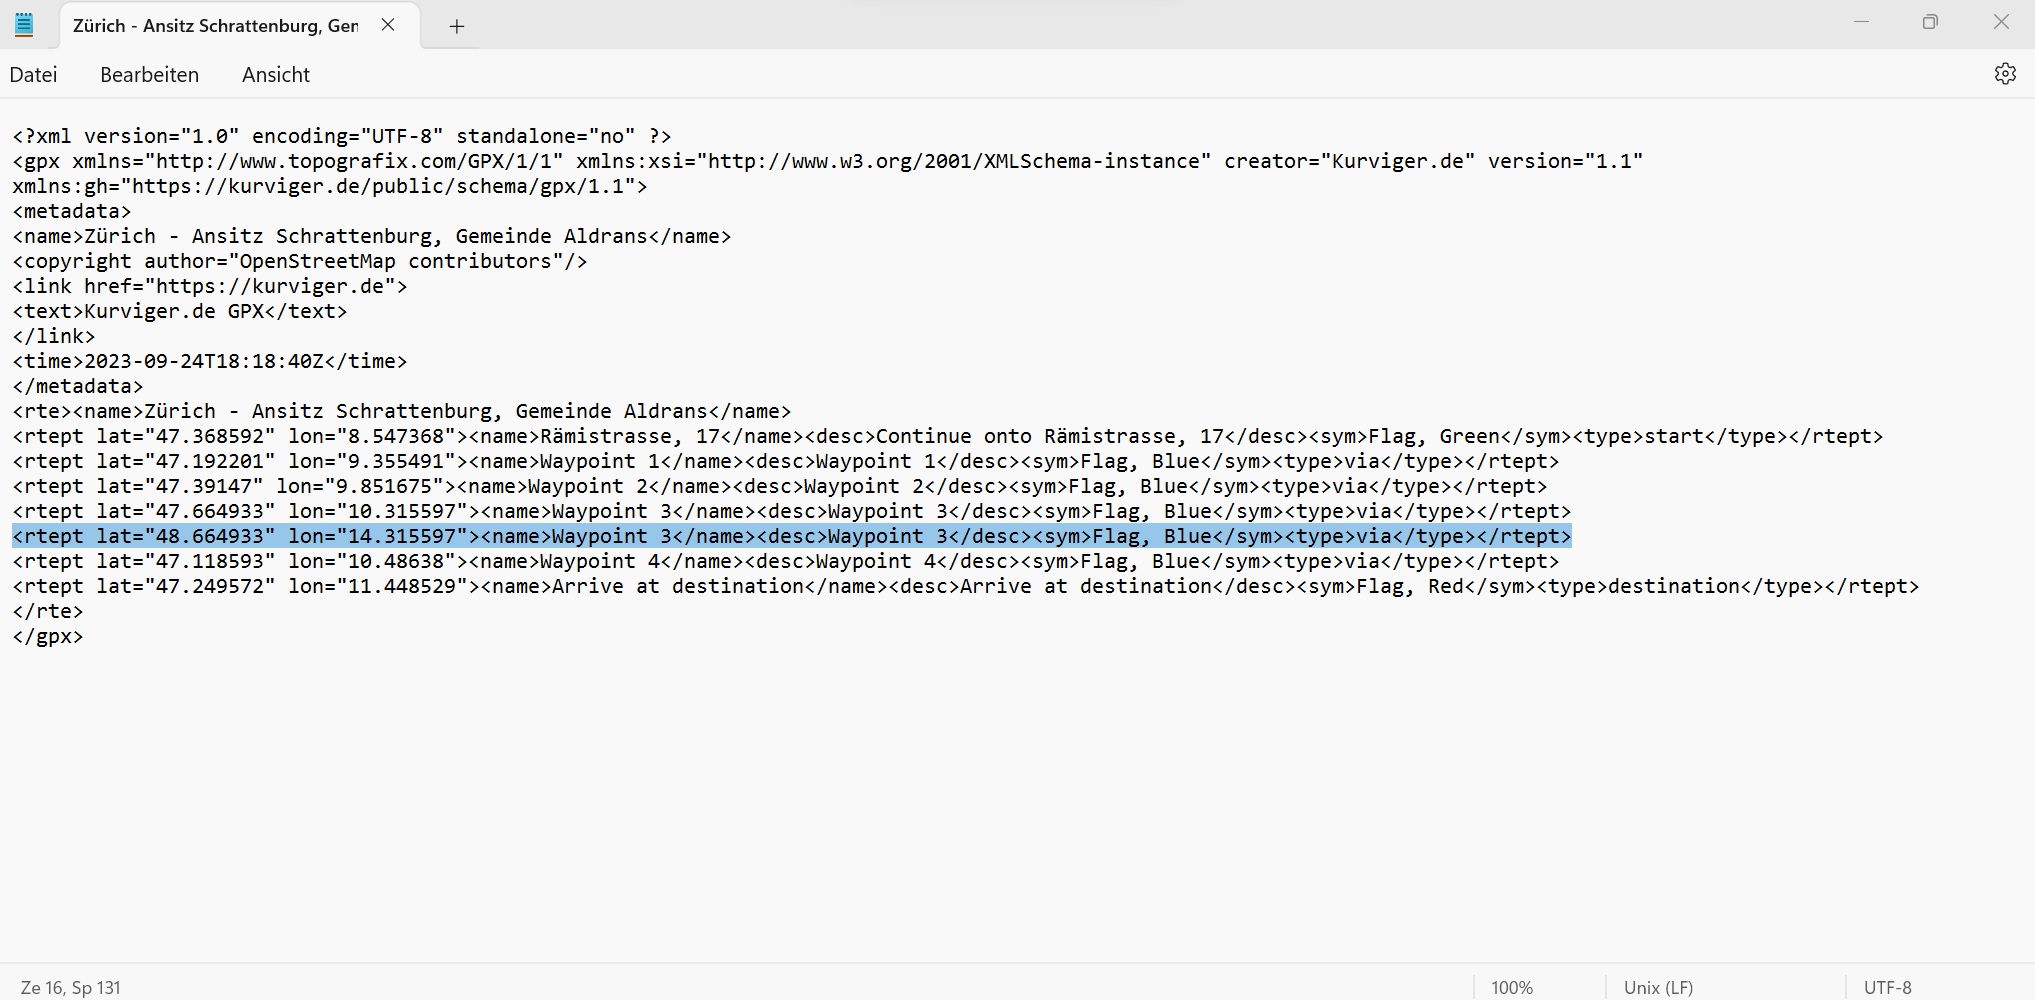Place cursor in the Waypoint 4 line
The height and width of the screenshot is (1000, 2035).
785,562
